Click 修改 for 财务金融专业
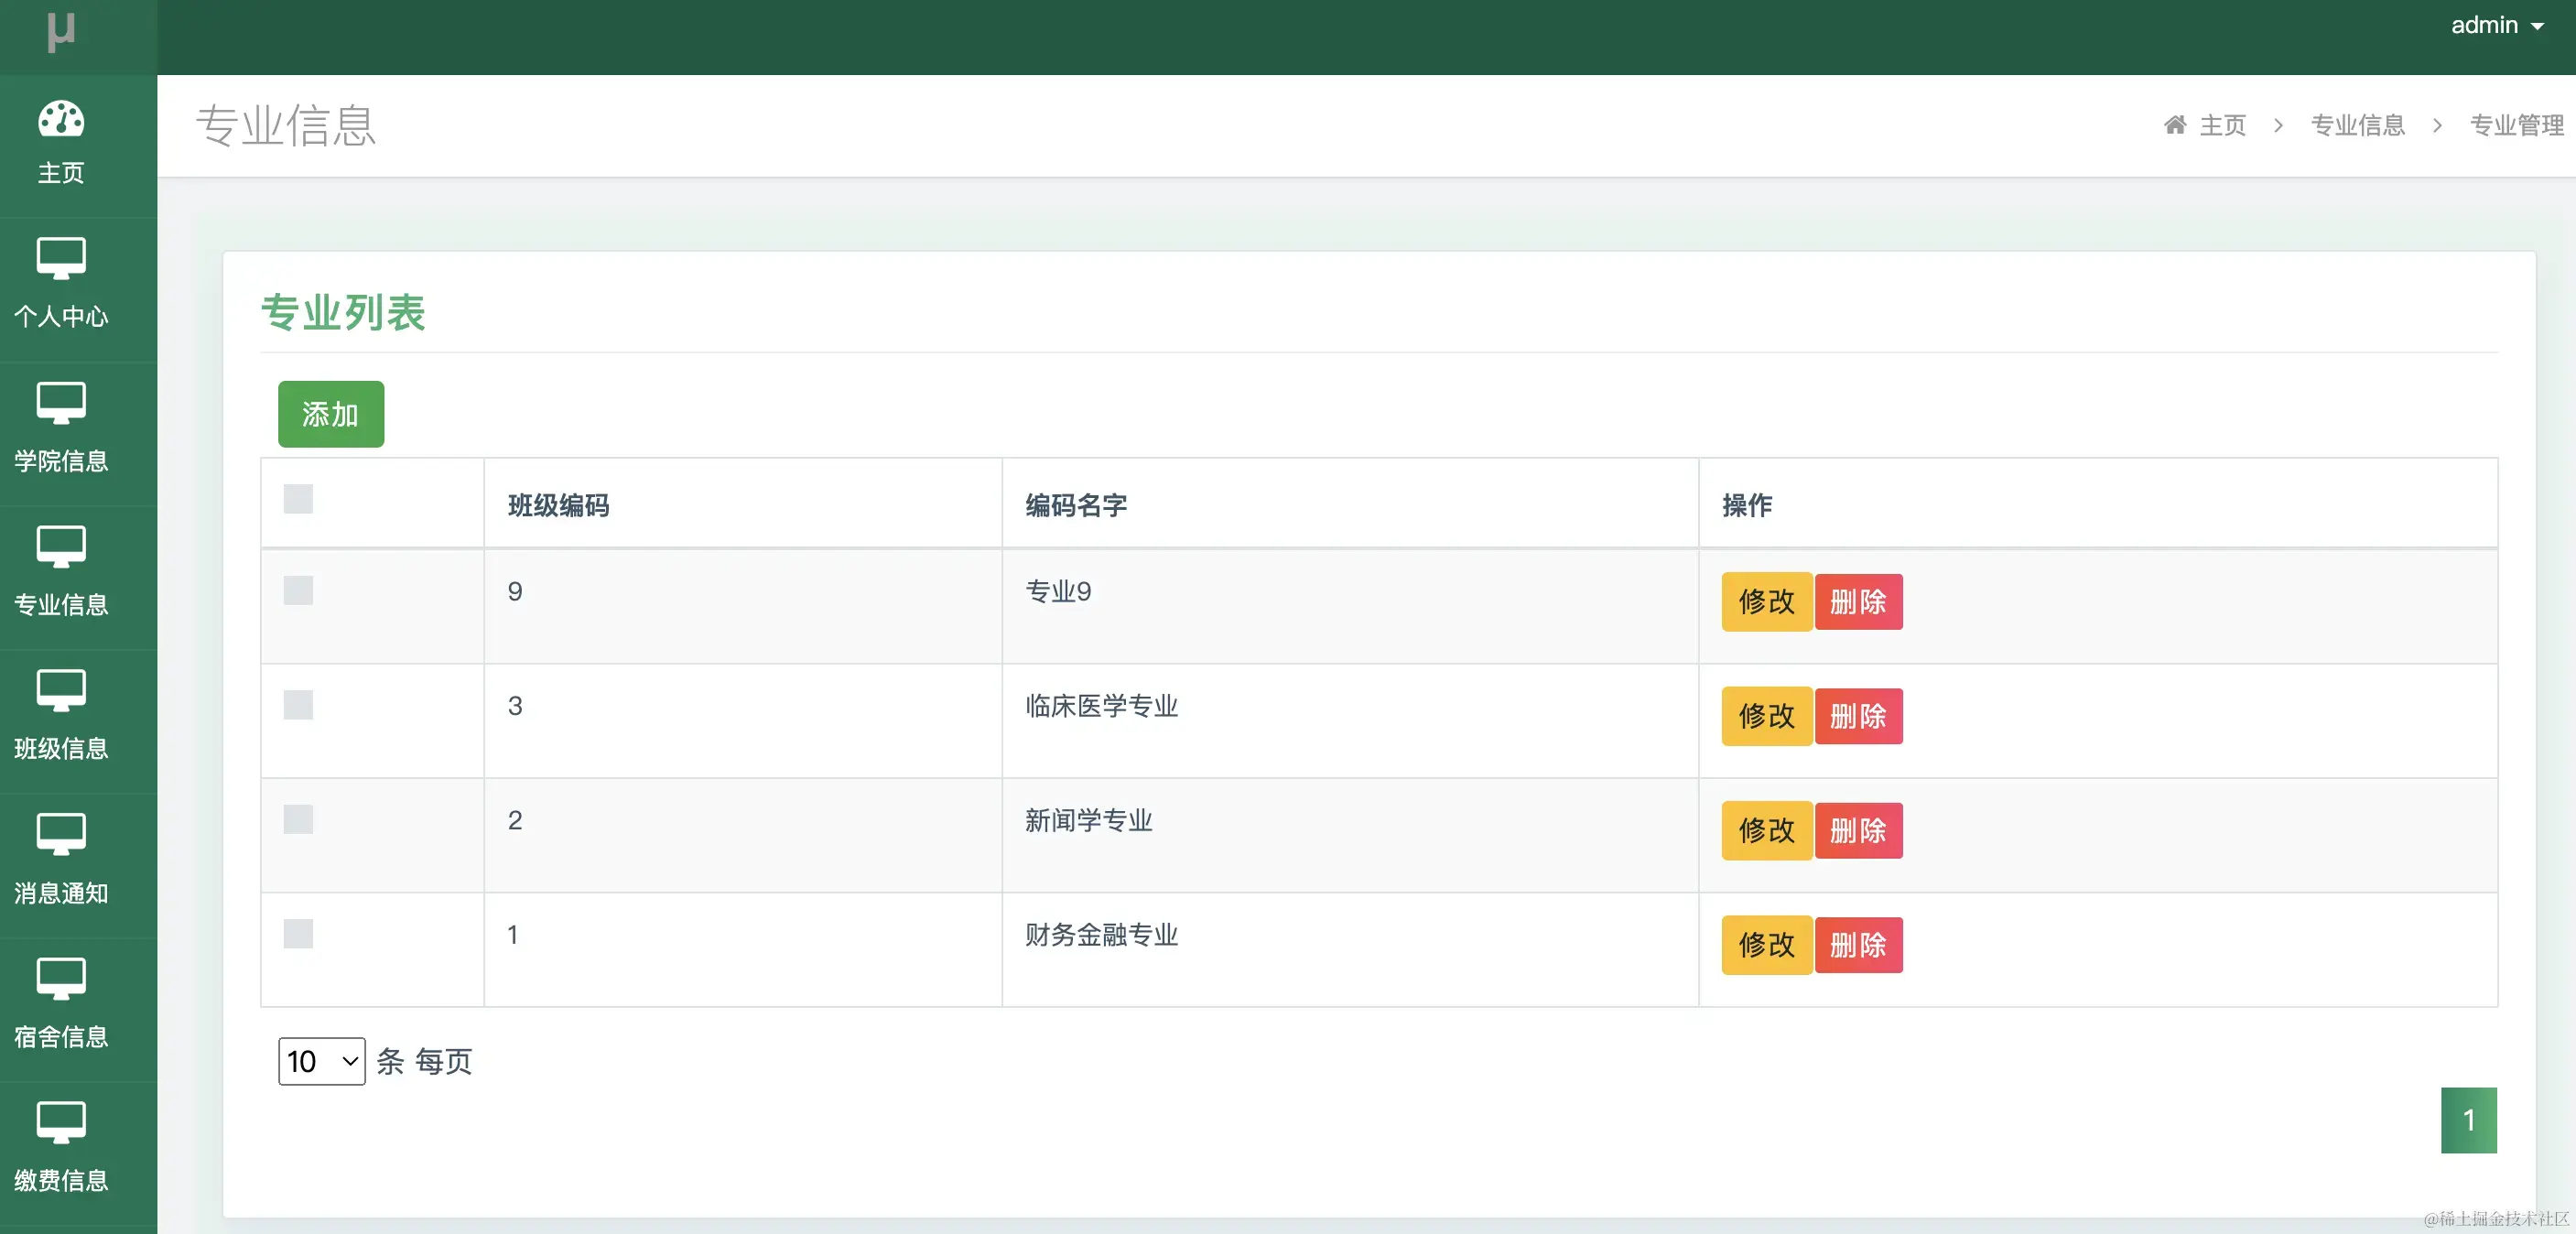Viewport: 2576px width, 1234px height. (x=1765, y=945)
